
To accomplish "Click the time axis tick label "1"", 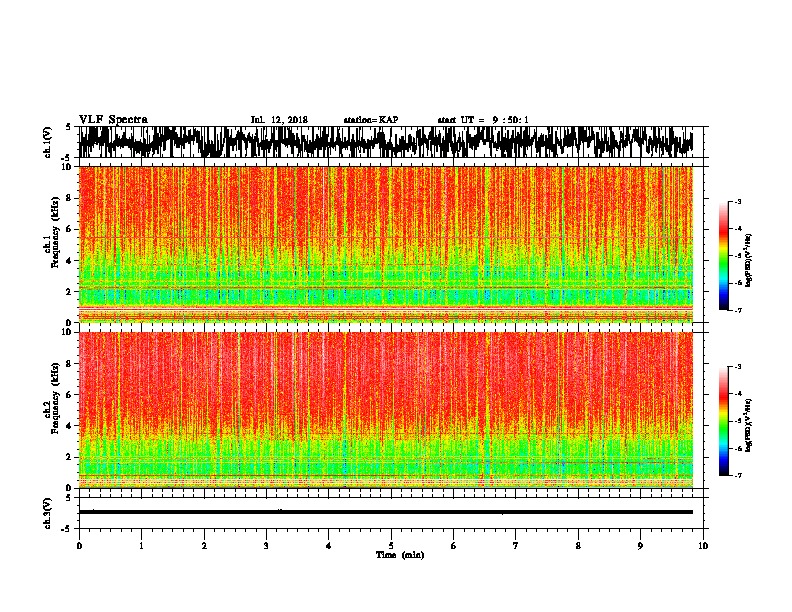I will pos(141,546).
